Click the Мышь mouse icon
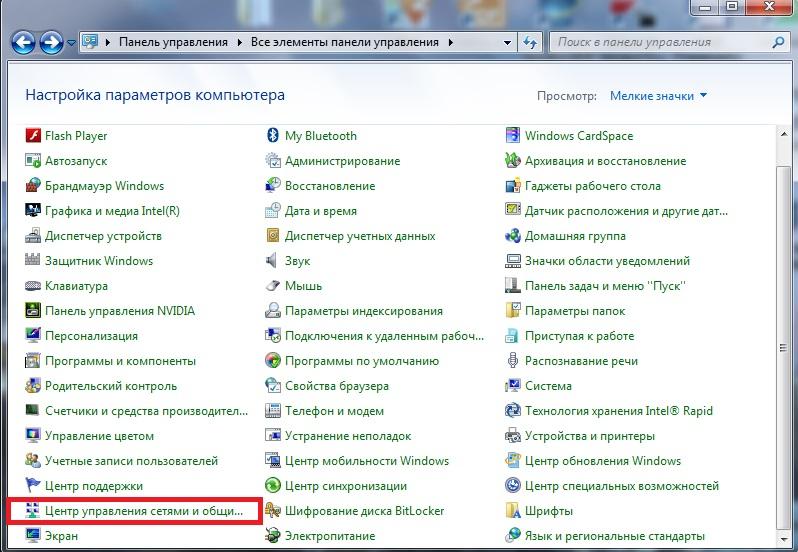The width and height of the screenshot is (798, 552). (273, 286)
